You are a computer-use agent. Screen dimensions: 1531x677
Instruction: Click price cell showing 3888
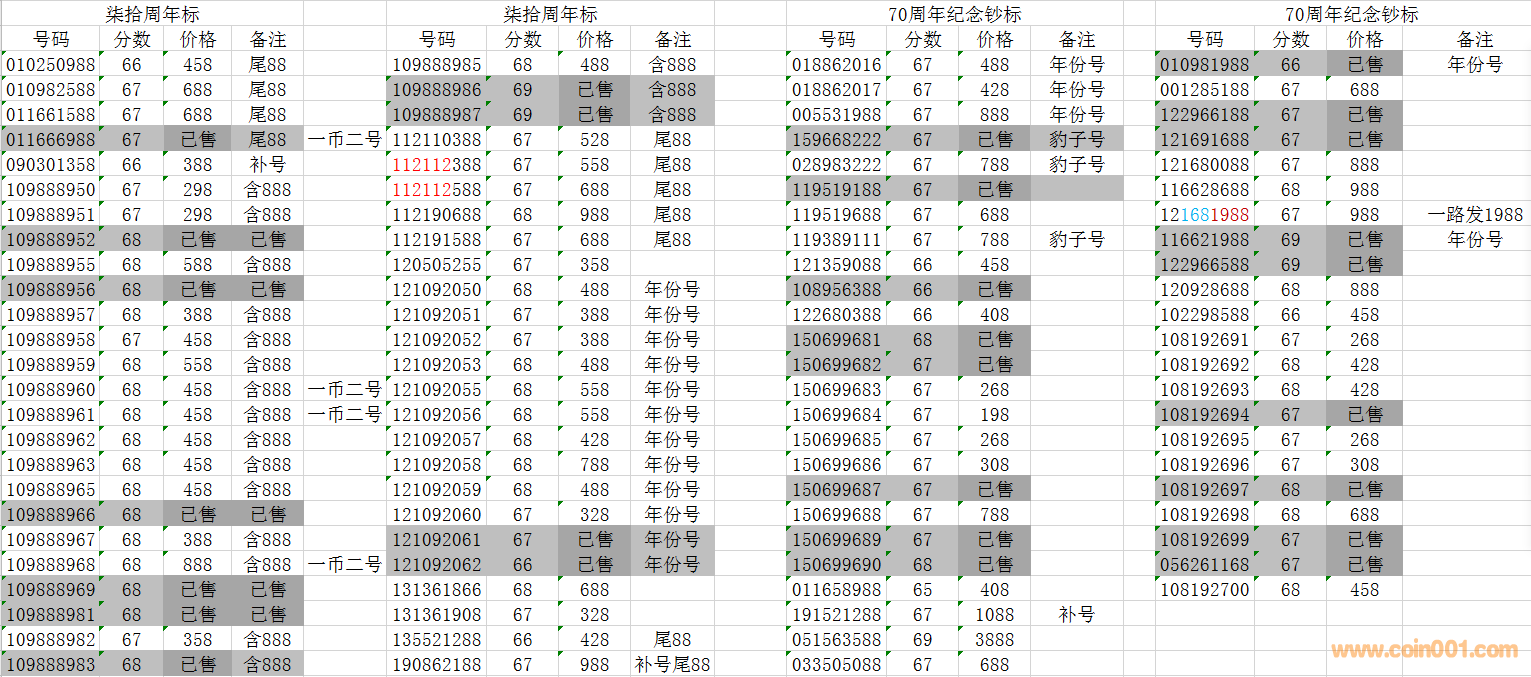coord(994,640)
